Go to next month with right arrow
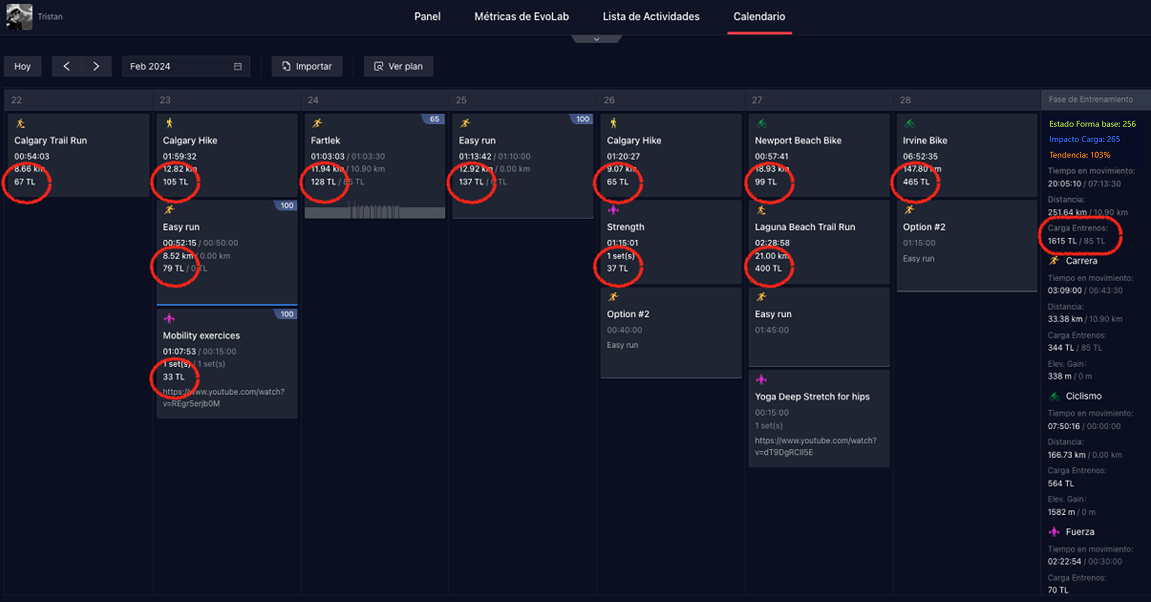 click(x=96, y=66)
